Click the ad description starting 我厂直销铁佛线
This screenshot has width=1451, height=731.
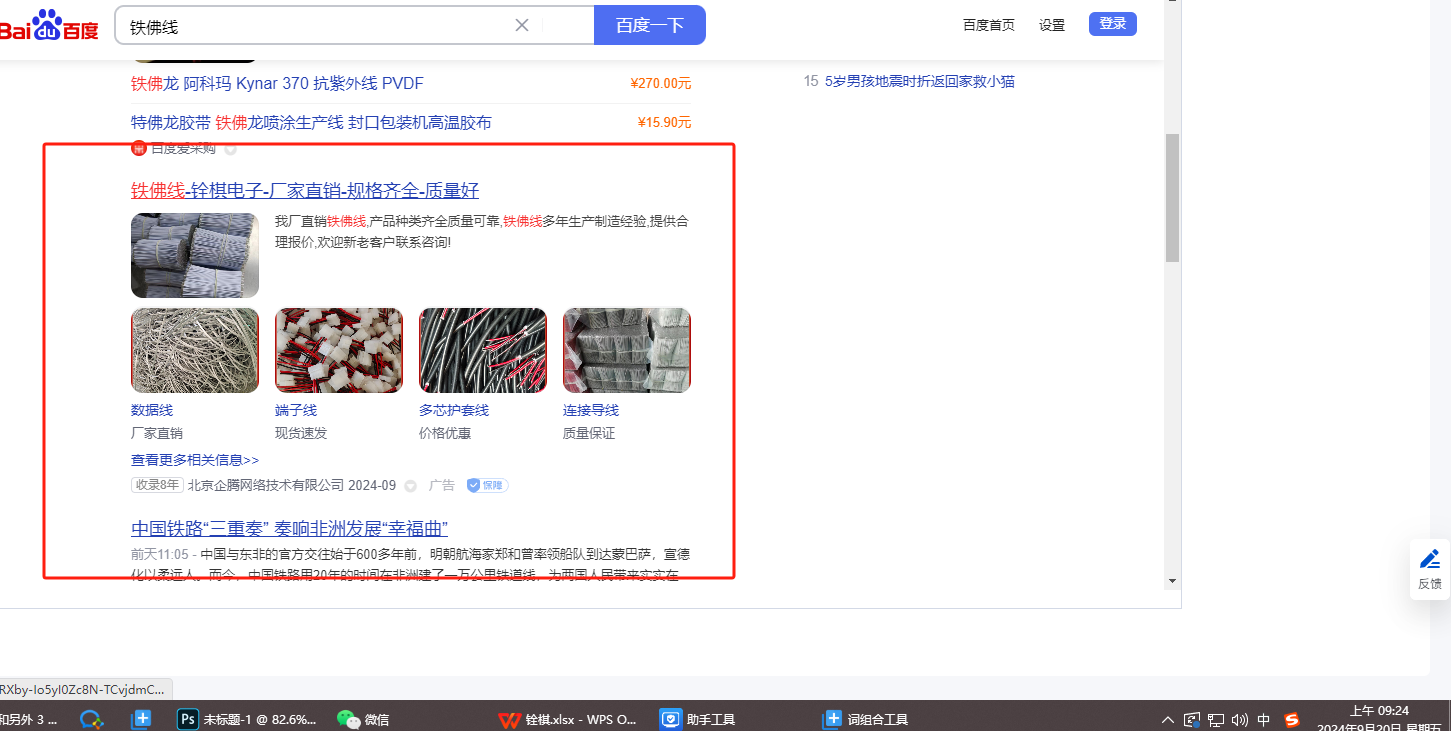pyautogui.click(x=482, y=231)
